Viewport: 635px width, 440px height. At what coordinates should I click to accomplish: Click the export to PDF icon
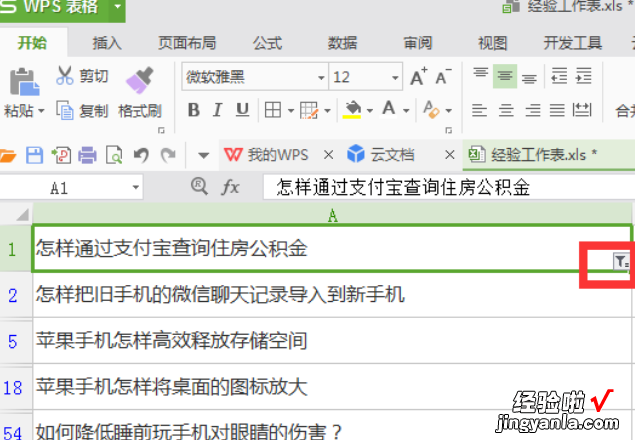pyautogui.click(x=61, y=156)
